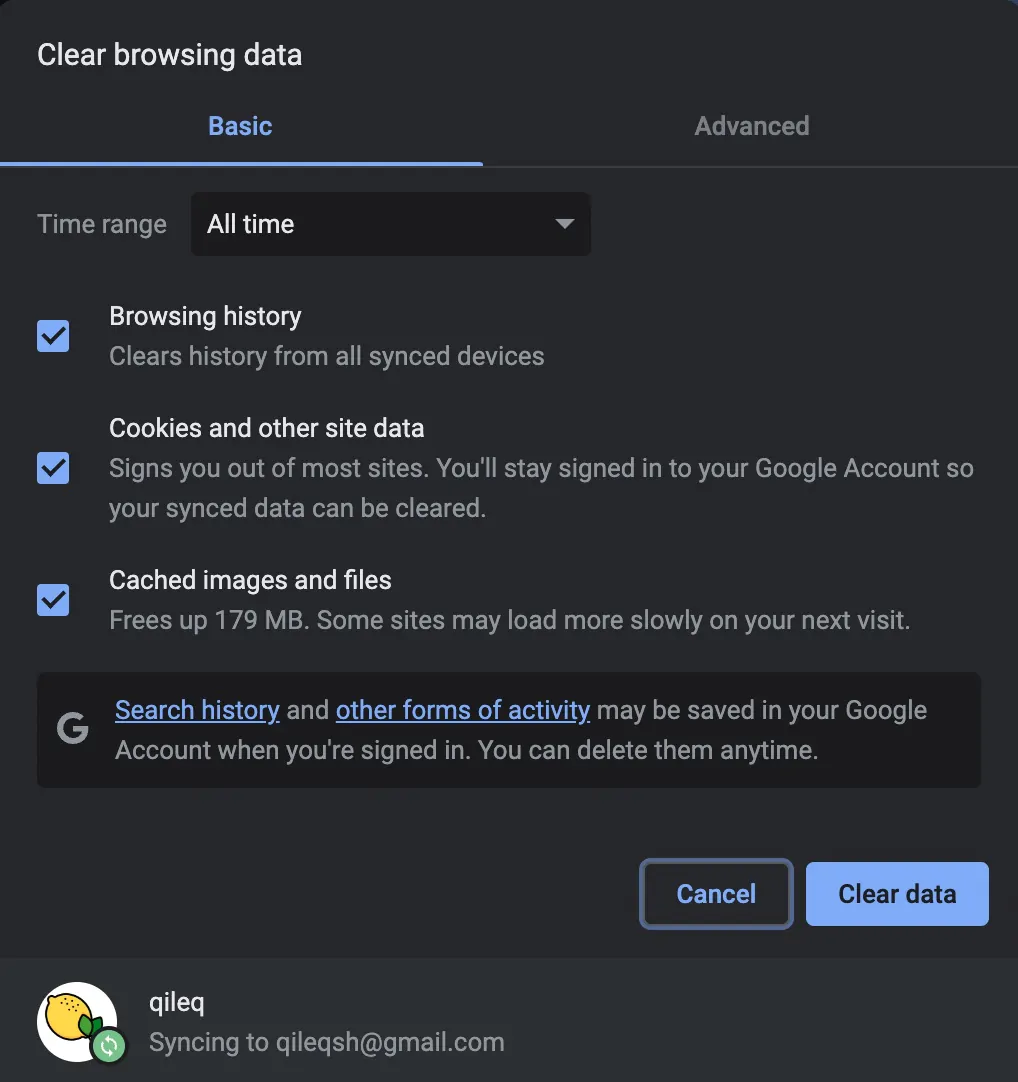Viewport: 1018px width, 1082px height.
Task: Switch to the Advanced tab
Action: coord(752,126)
